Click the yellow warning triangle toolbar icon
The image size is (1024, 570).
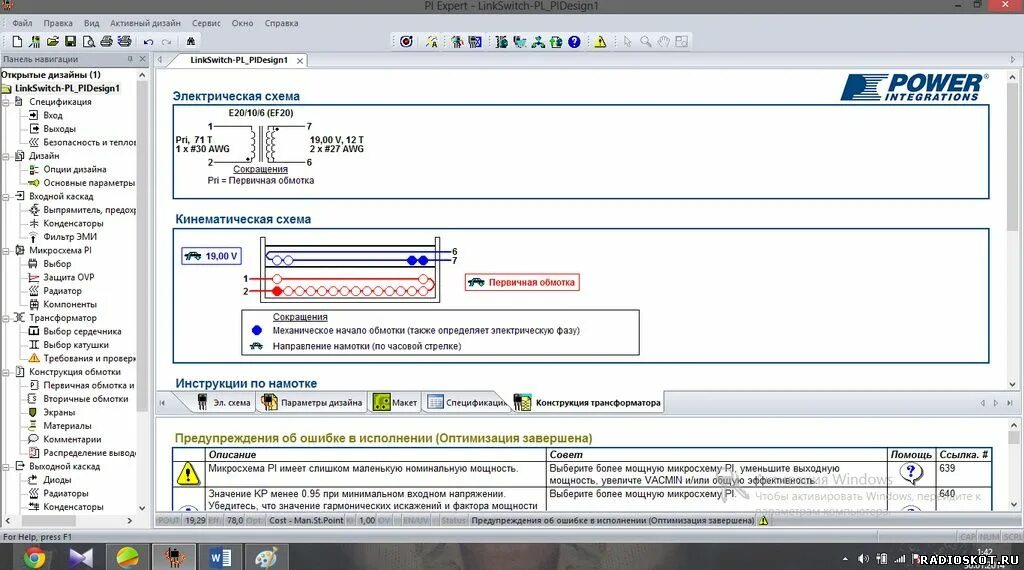point(600,42)
